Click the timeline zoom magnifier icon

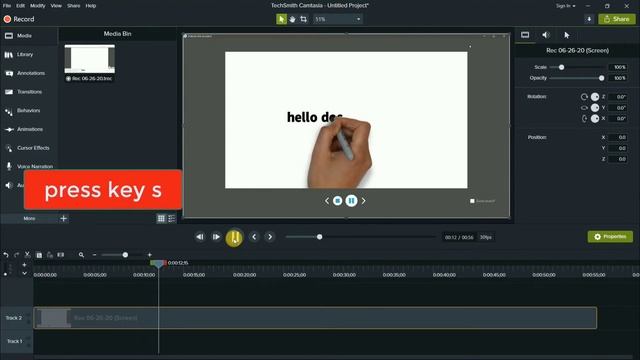(x=81, y=255)
